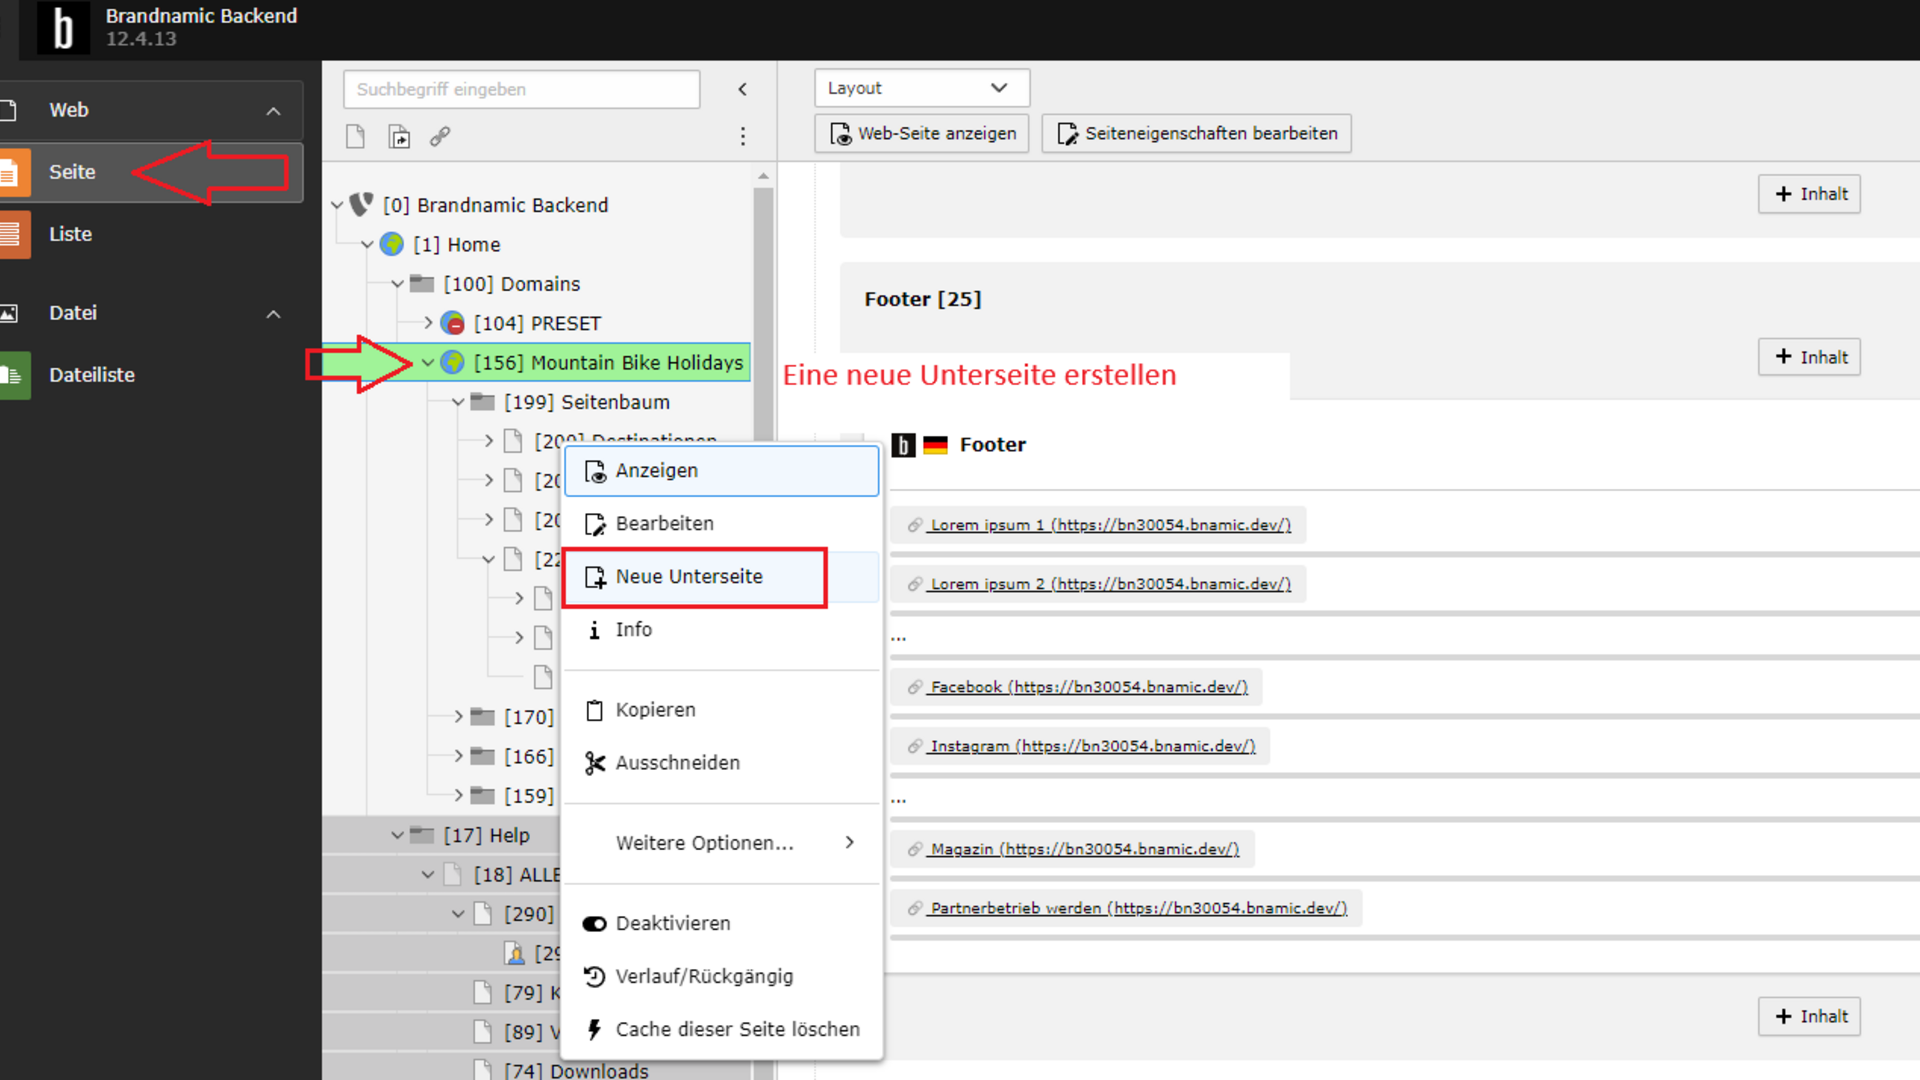Open the page tree three-dots menu
The image size is (1920, 1080).
point(742,137)
